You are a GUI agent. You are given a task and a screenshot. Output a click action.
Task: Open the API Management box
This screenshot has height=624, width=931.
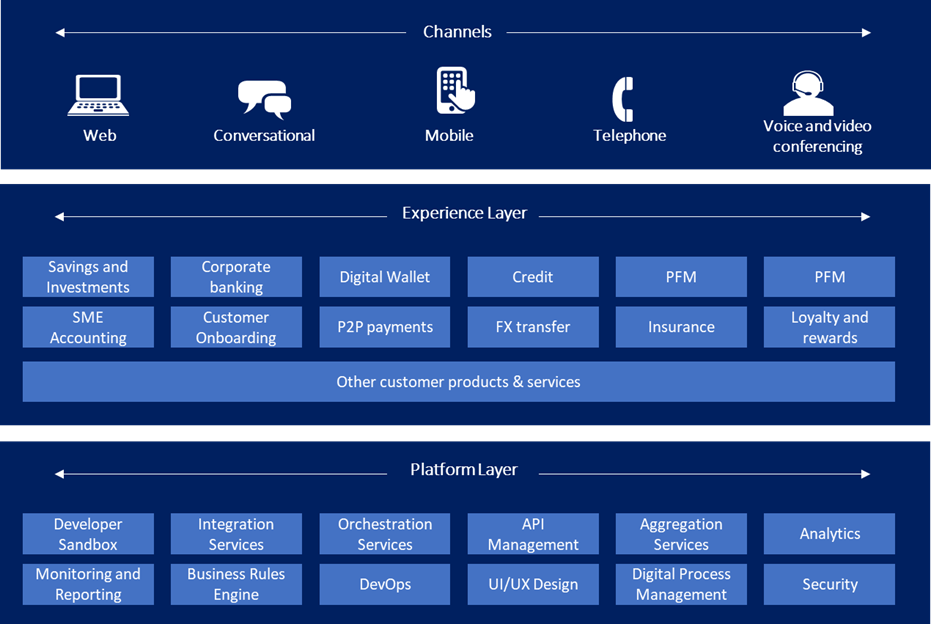[x=533, y=534]
